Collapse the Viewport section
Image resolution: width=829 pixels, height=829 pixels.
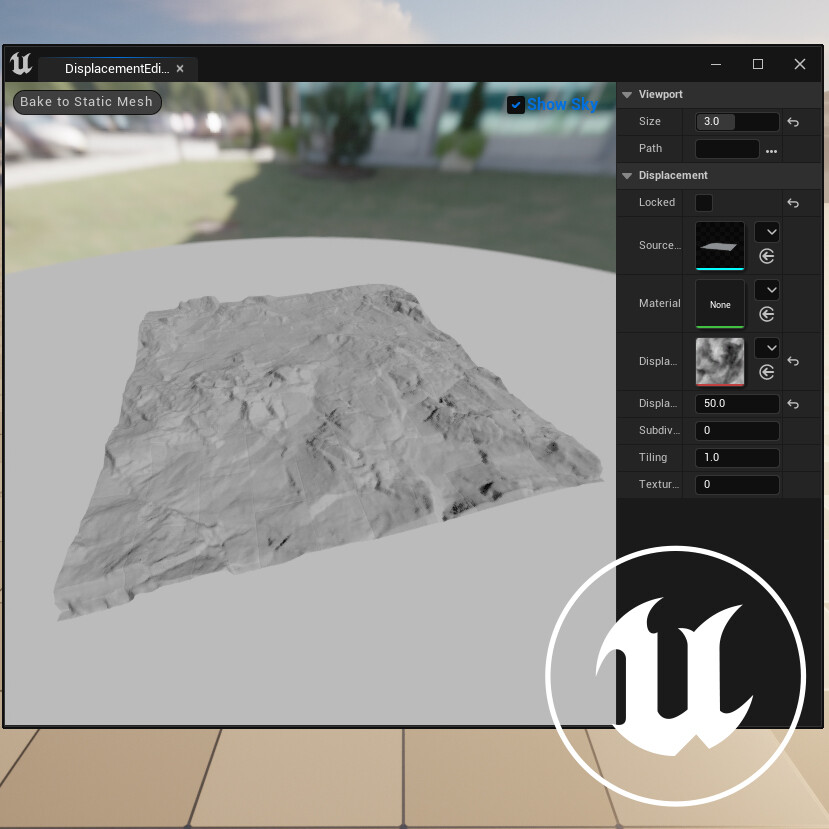[627, 94]
